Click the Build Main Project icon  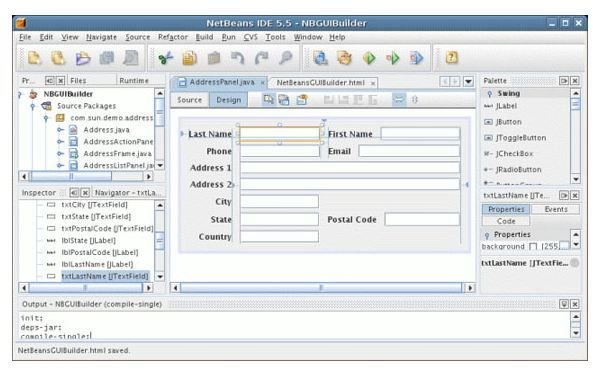[x=320, y=58]
